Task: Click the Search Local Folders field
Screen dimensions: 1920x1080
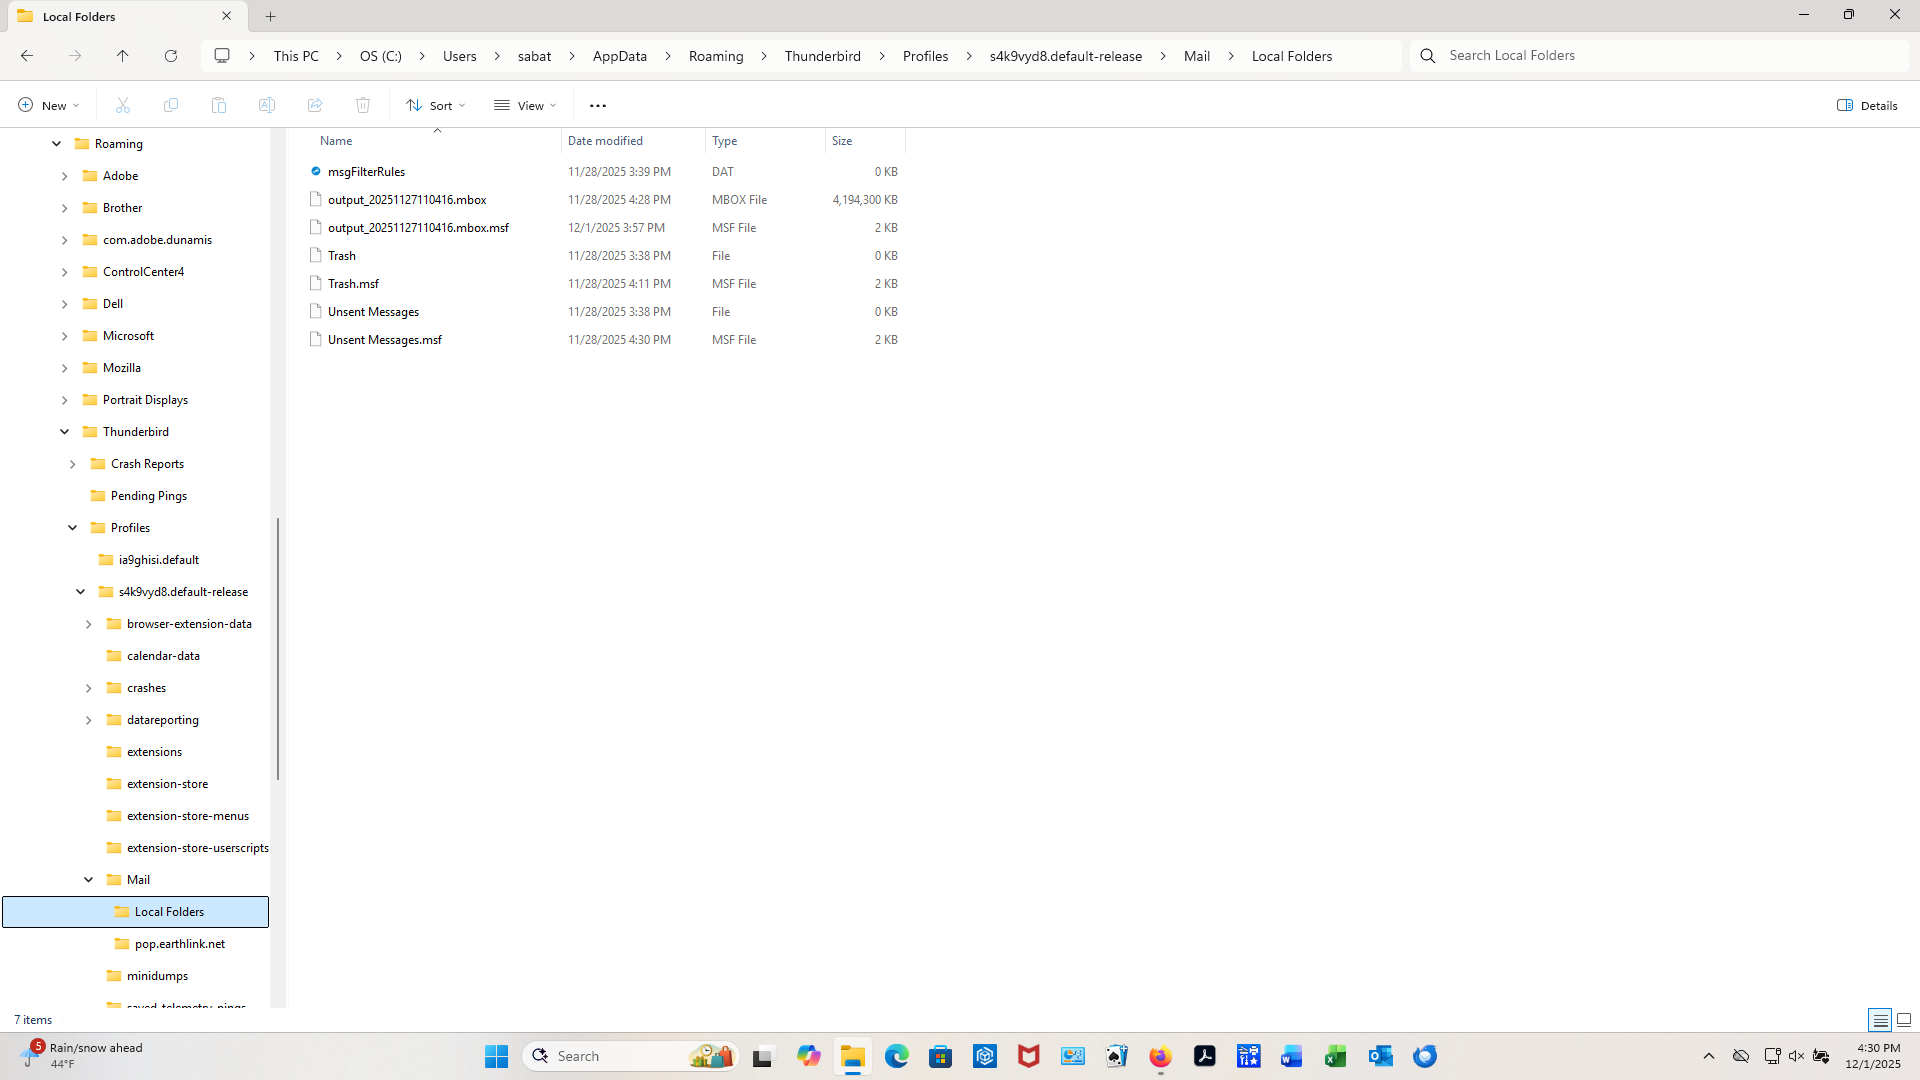Action: [x=1660, y=56]
